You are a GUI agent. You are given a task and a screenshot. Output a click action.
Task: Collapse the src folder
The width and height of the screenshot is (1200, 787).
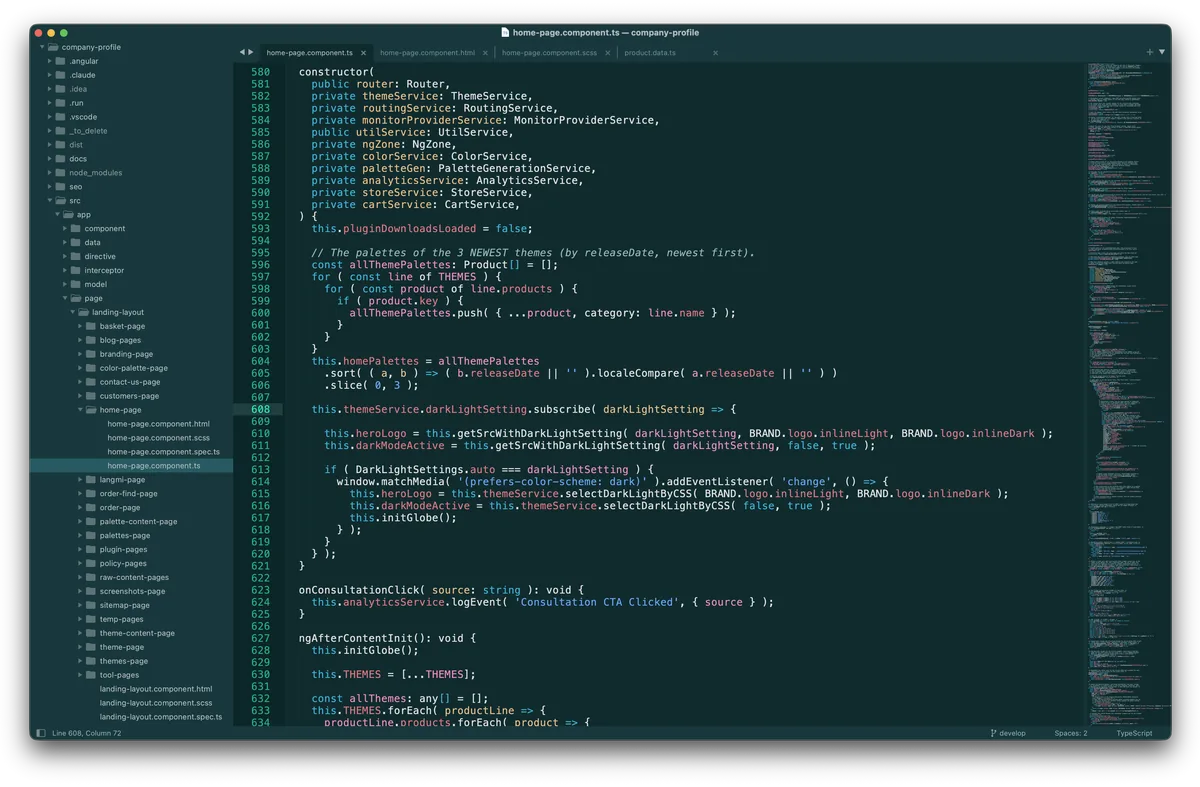click(x=50, y=201)
